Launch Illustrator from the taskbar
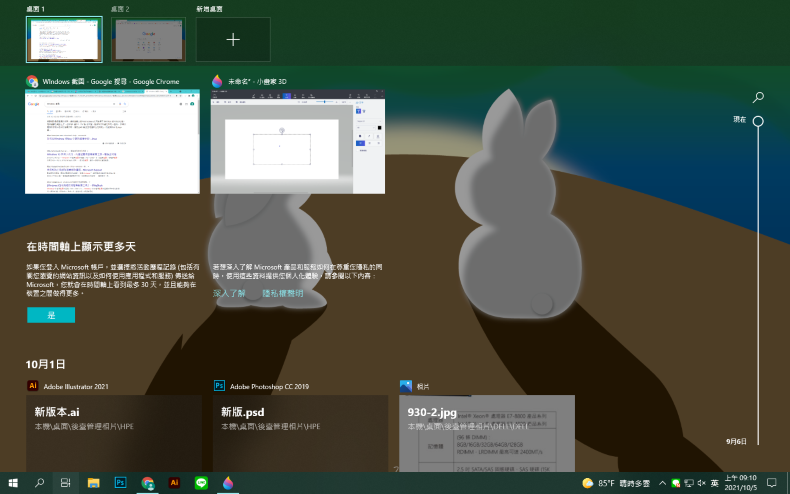 pyautogui.click(x=174, y=483)
